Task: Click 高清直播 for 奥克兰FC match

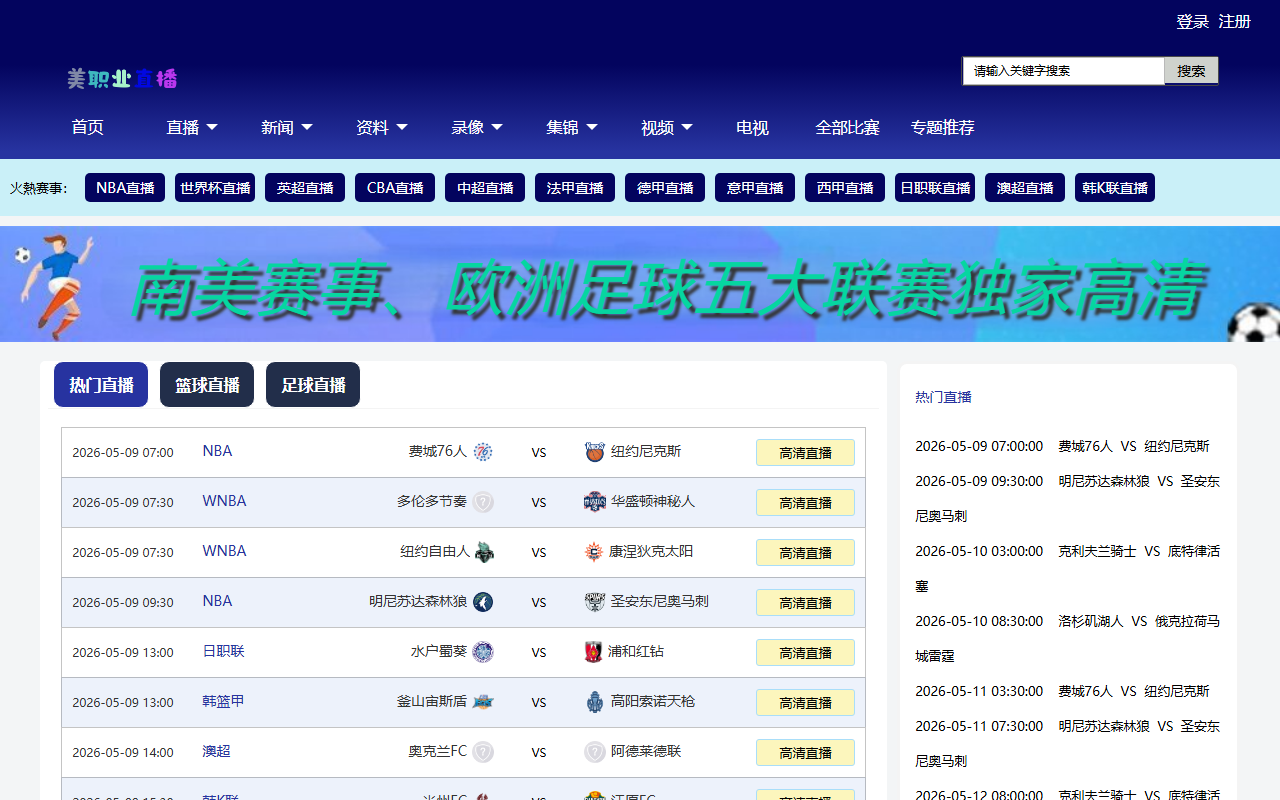Action: 805,753
